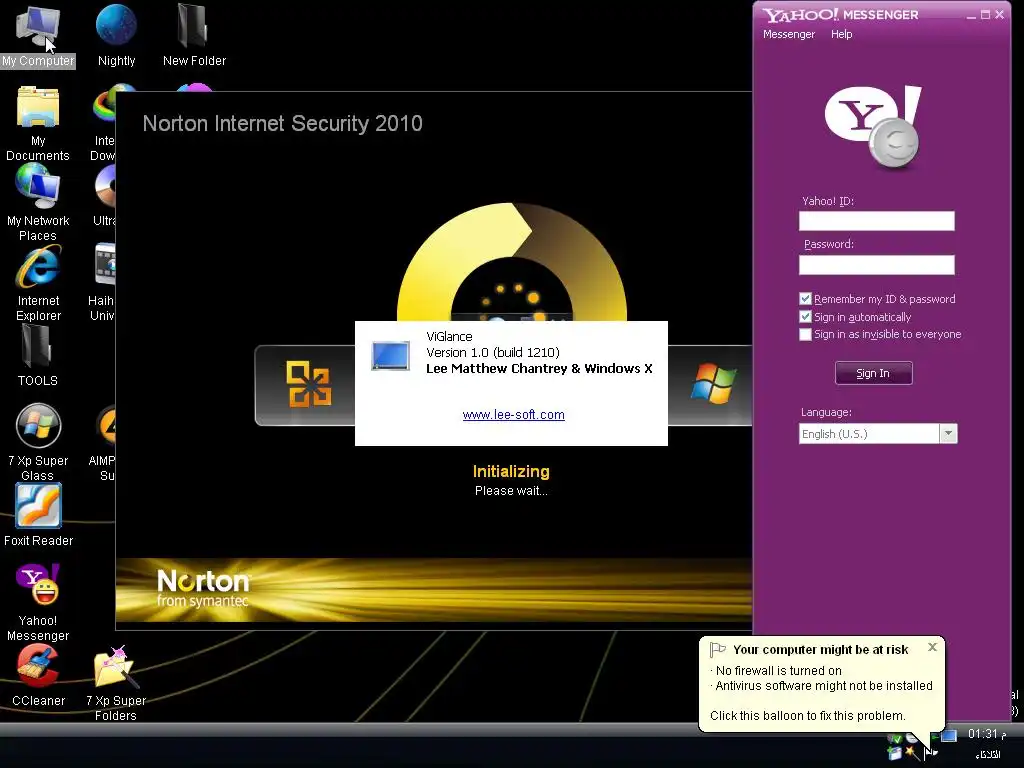Launch the Yahoo! Messenger desktop shortcut
The image size is (1024, 768).
[38, 602]
